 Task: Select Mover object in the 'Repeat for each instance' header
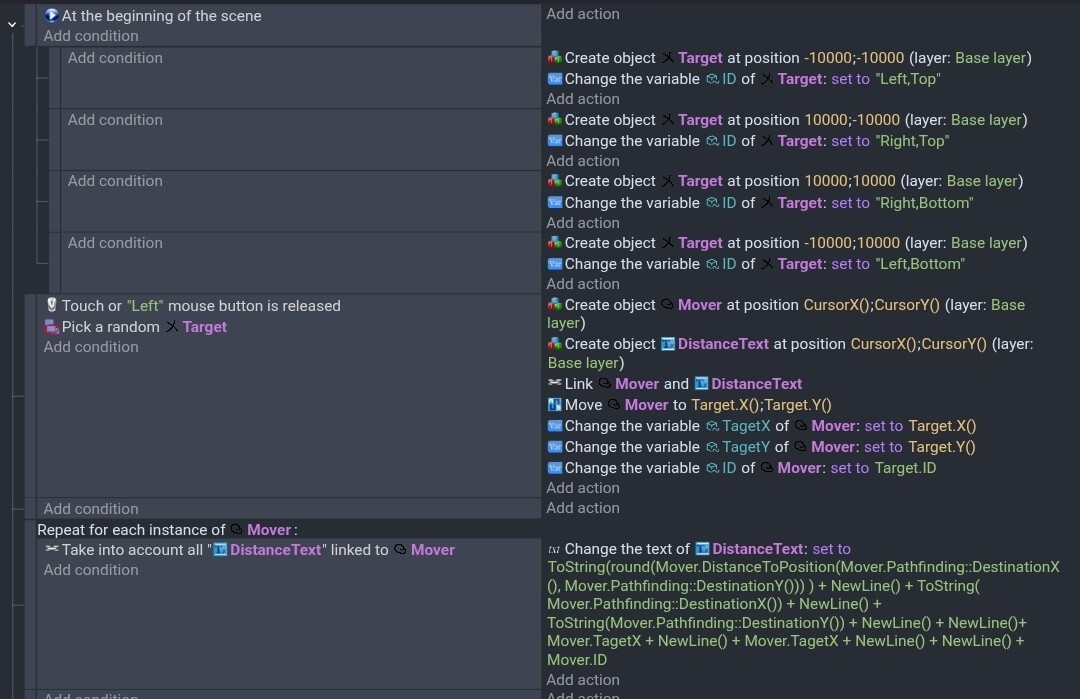[x=268, y=530]
